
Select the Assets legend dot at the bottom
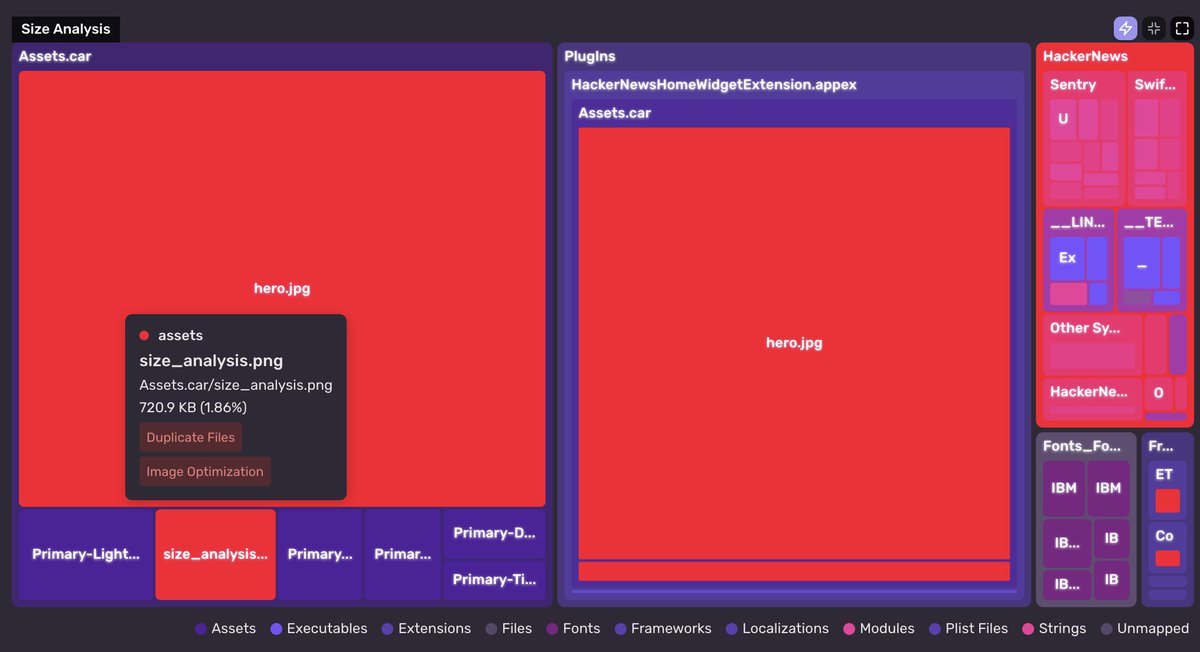pyautogui.click(x=198, y=628)
